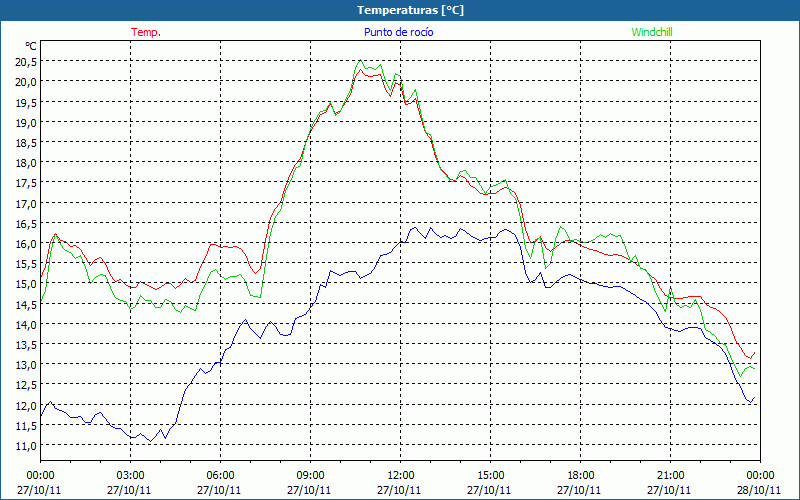Click the '17,0' y-axis value

[x=26, y=203]
